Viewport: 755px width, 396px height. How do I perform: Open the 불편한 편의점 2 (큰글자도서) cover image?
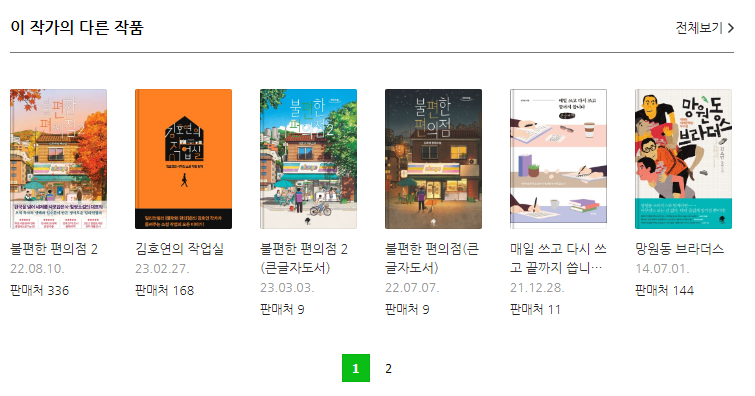[308, 158]
